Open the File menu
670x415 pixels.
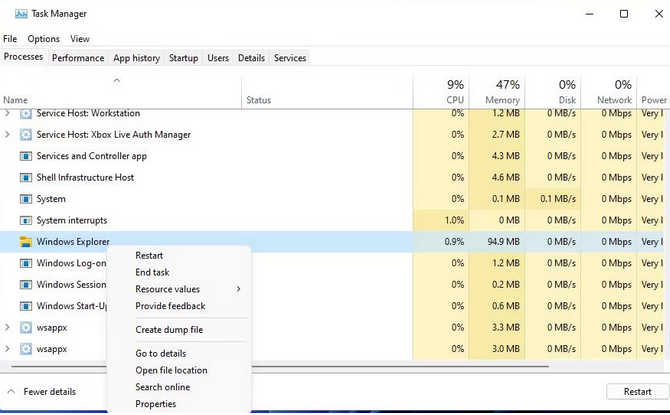point(10,39)
